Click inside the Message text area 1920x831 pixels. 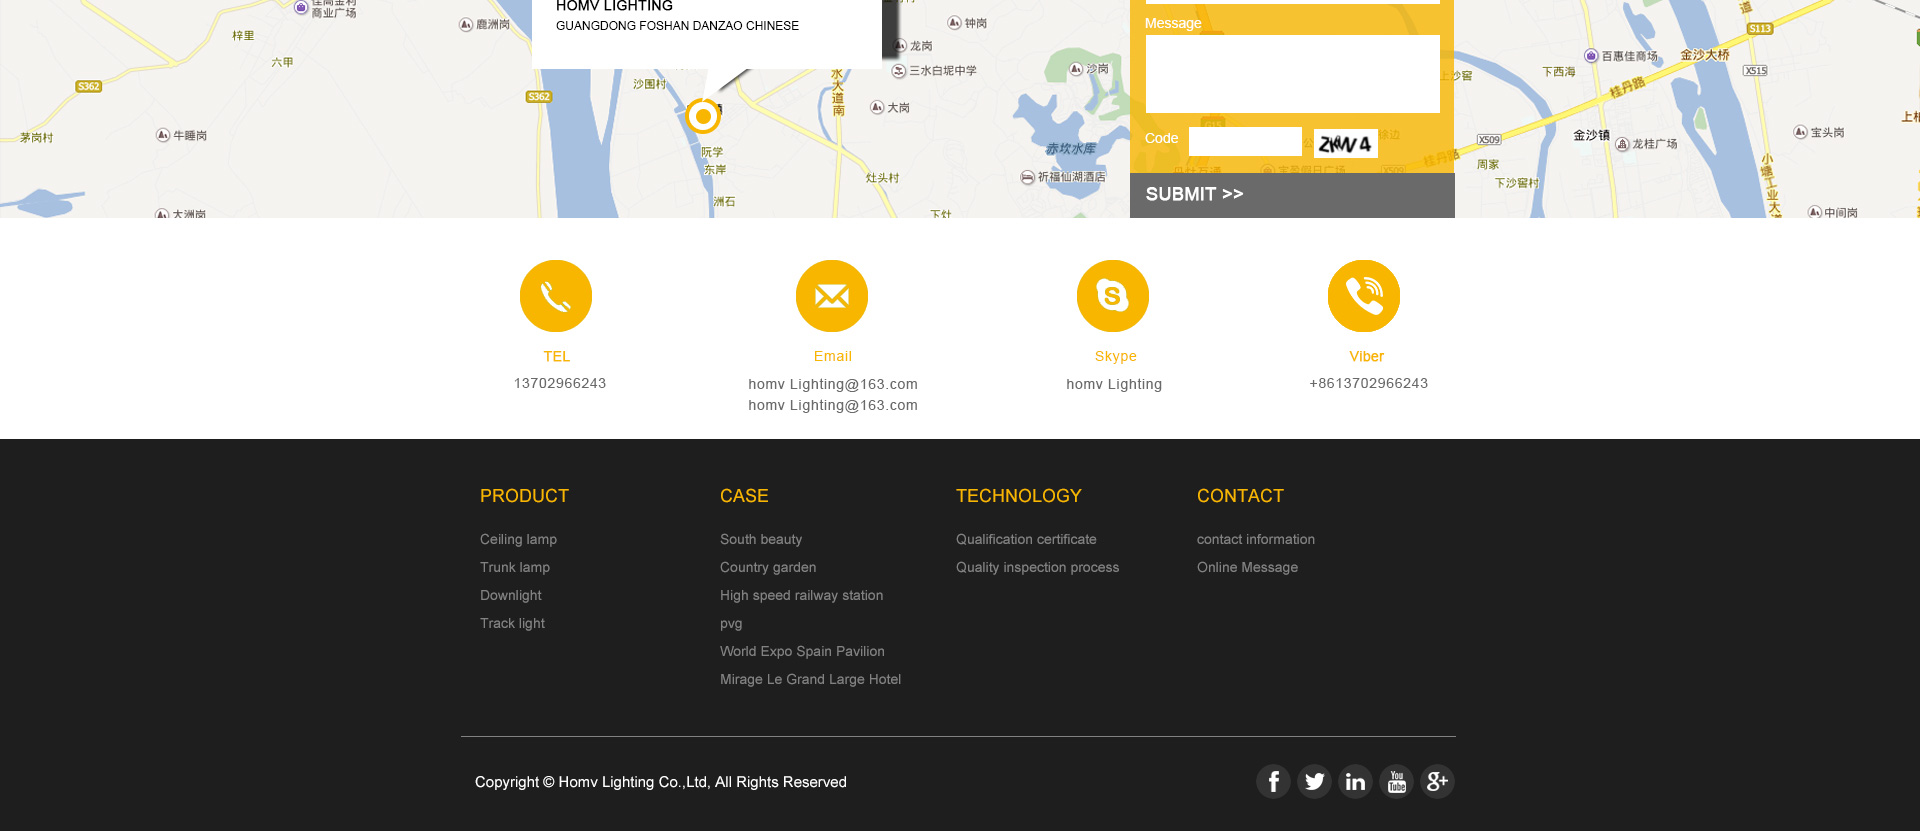tap(1292, 74)
